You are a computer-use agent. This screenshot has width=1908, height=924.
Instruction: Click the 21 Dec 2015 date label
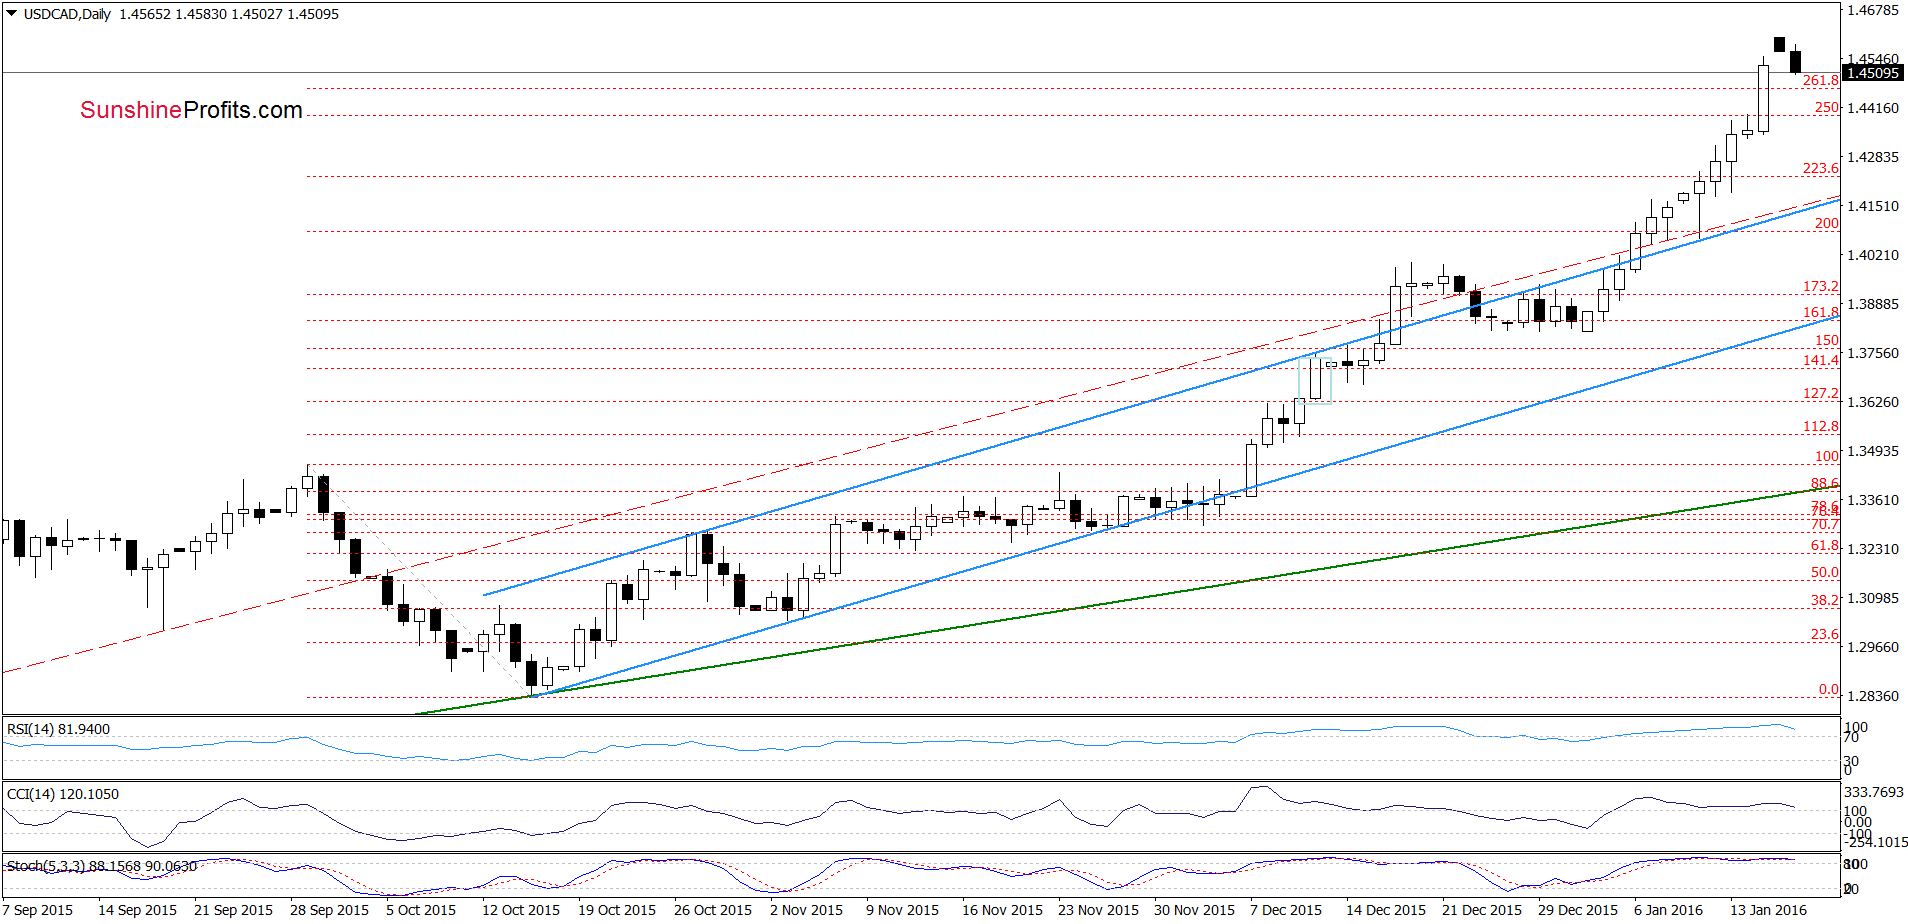[x=1482, y=910]
